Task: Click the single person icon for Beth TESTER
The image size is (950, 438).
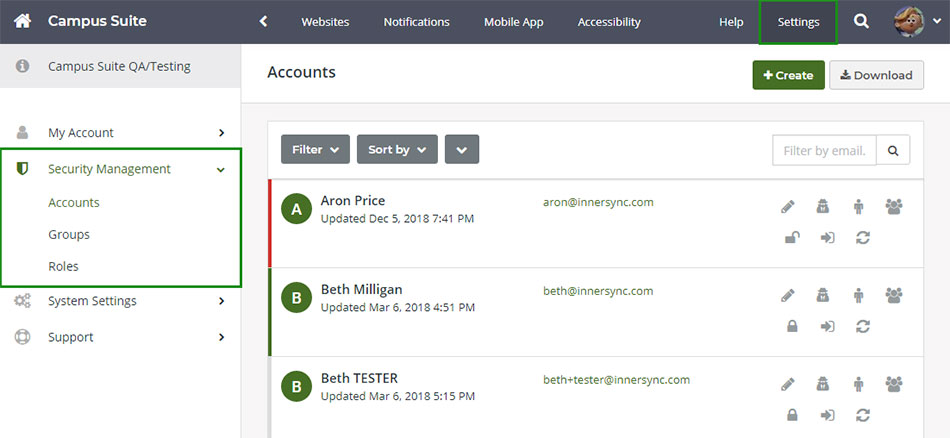Action: point(859,384)
